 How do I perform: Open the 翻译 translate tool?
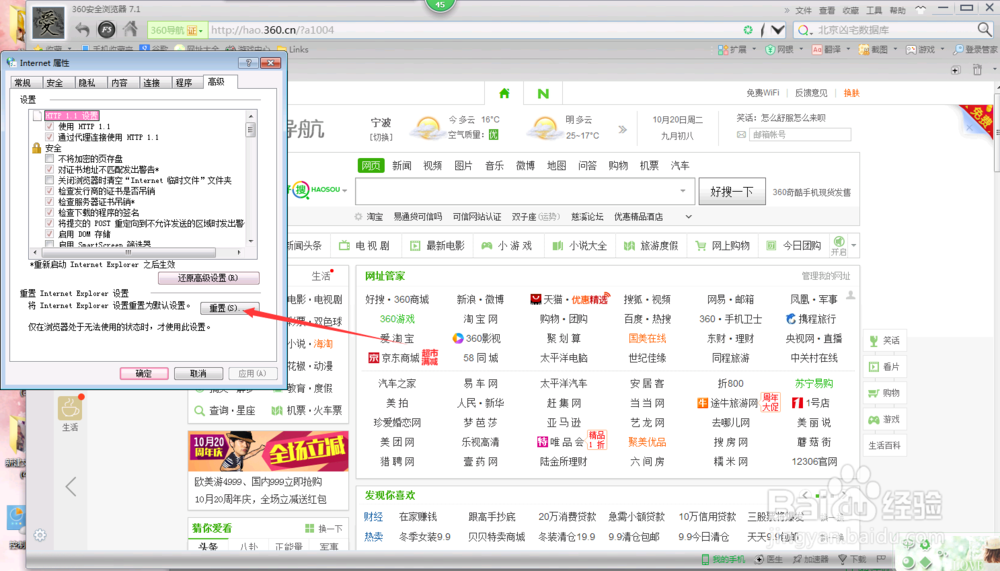point(826,49)
